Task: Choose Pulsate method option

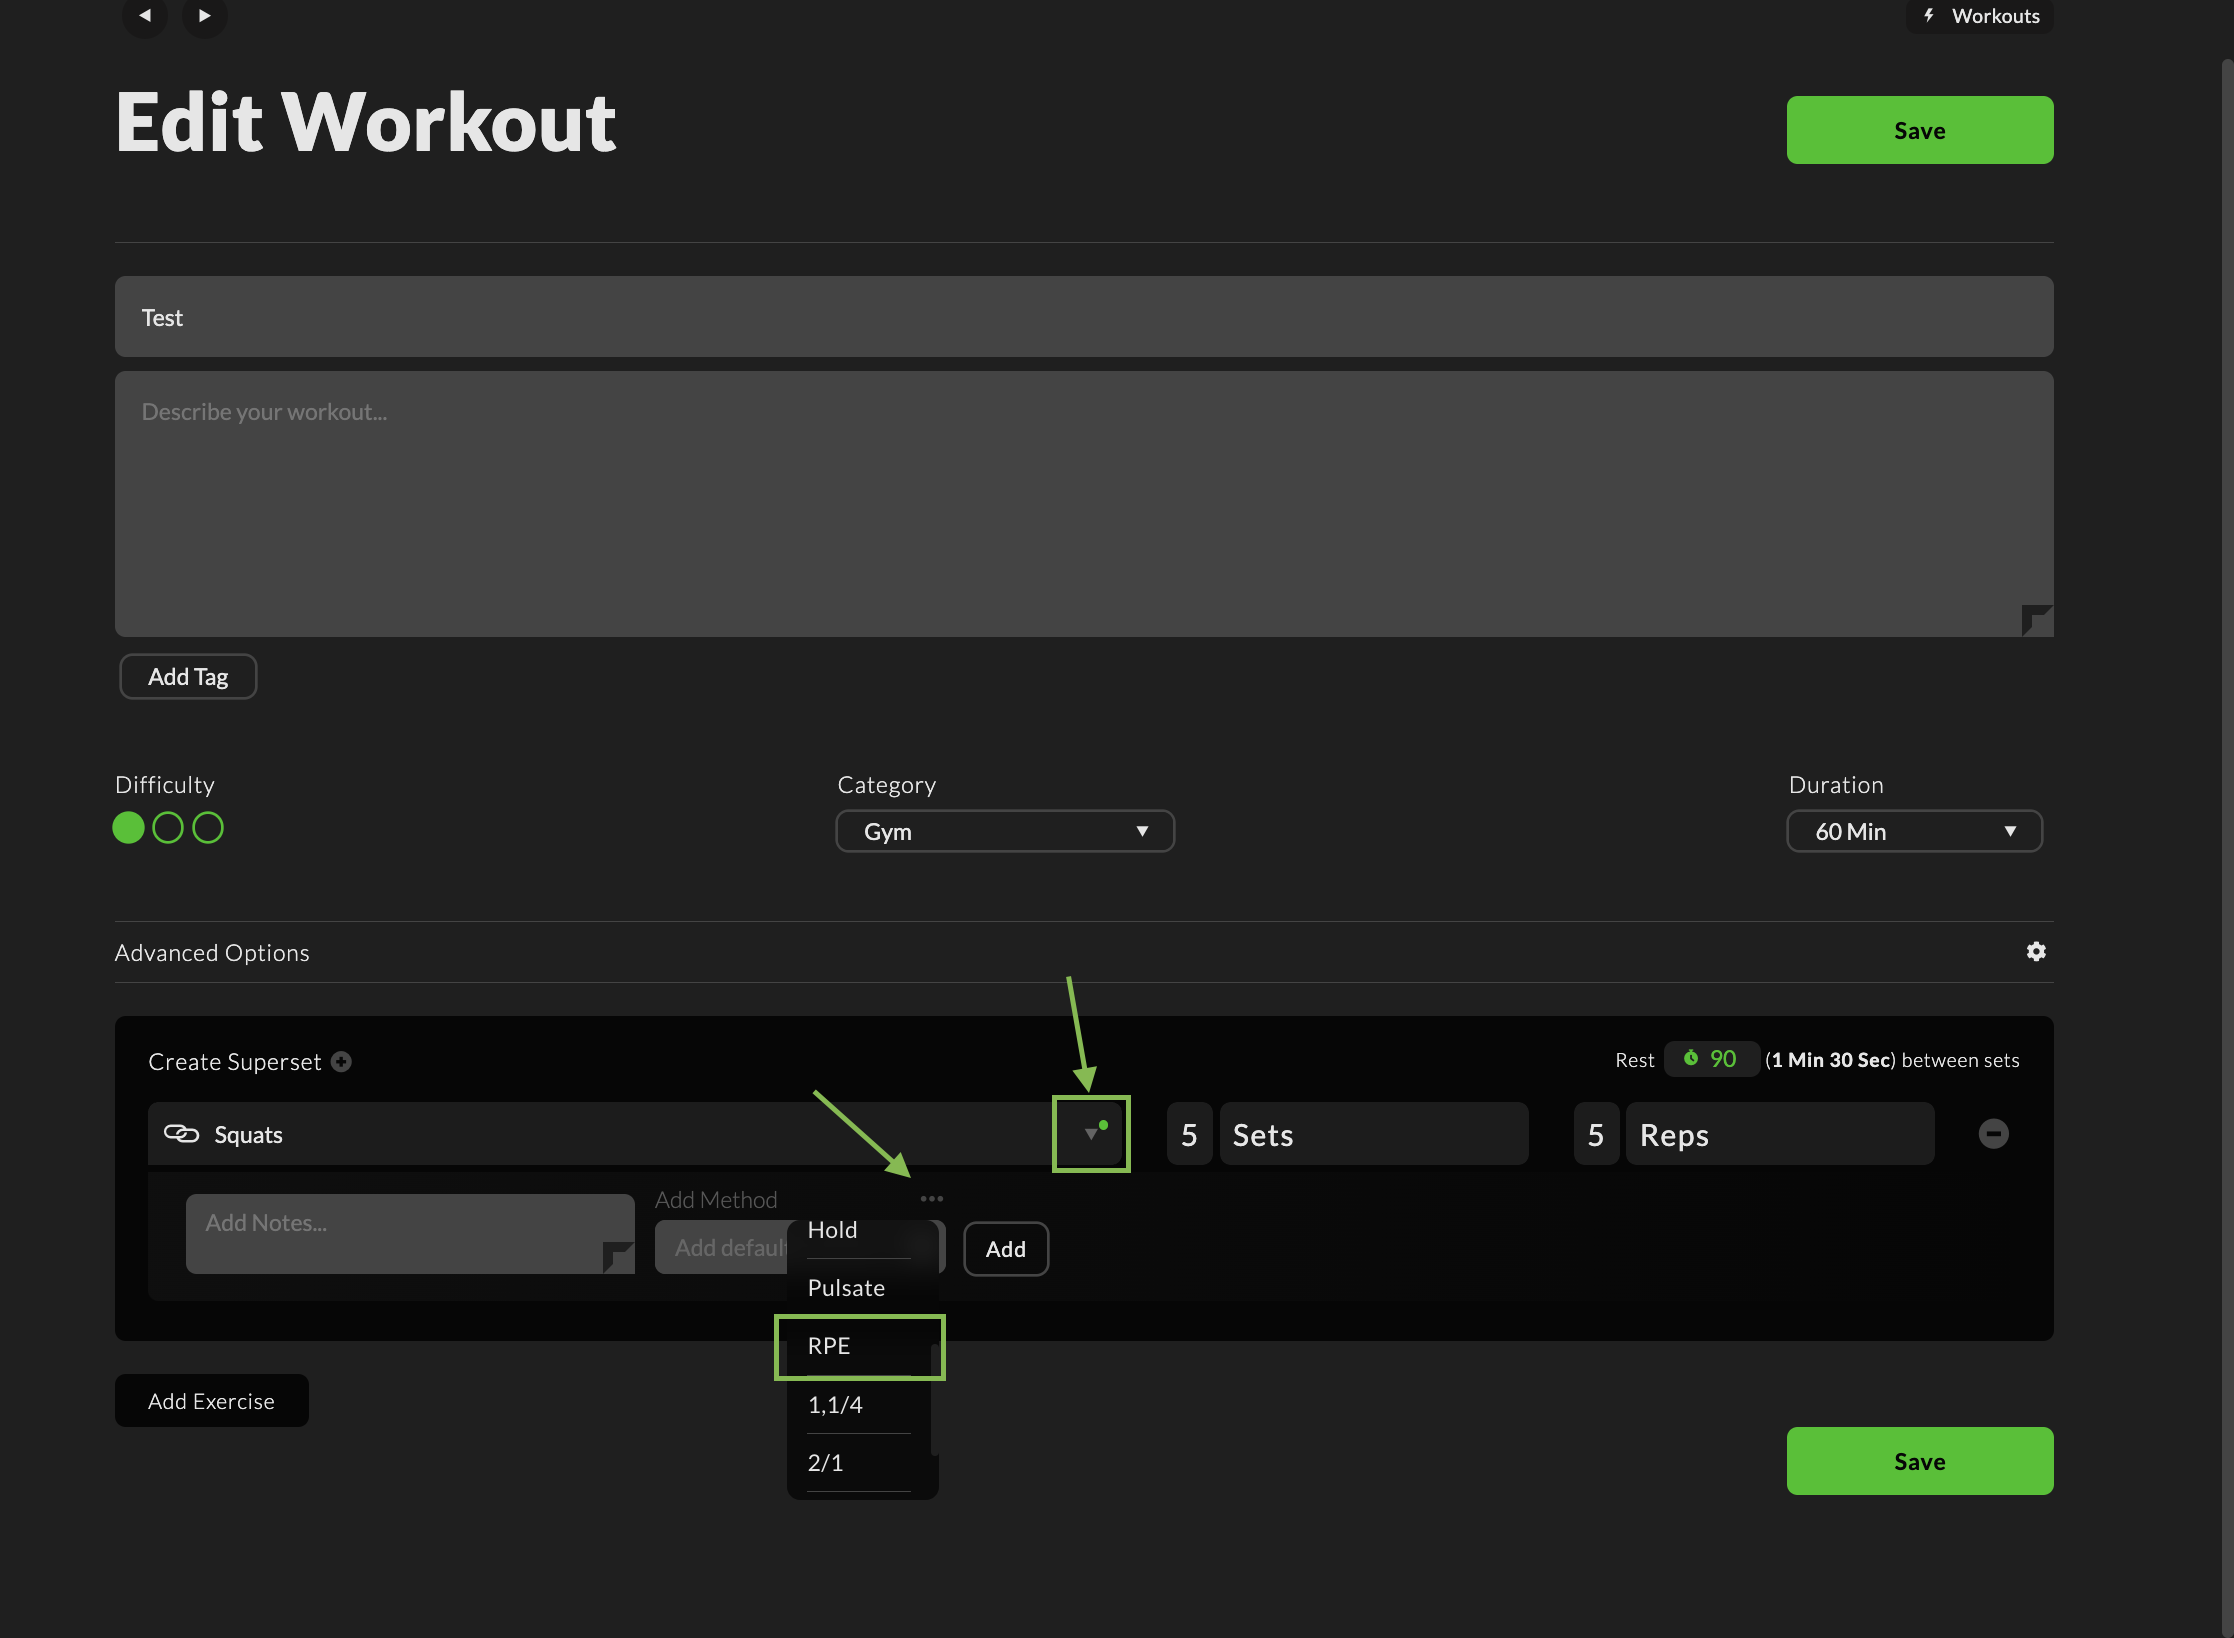Action: (x=846, y=1288)
